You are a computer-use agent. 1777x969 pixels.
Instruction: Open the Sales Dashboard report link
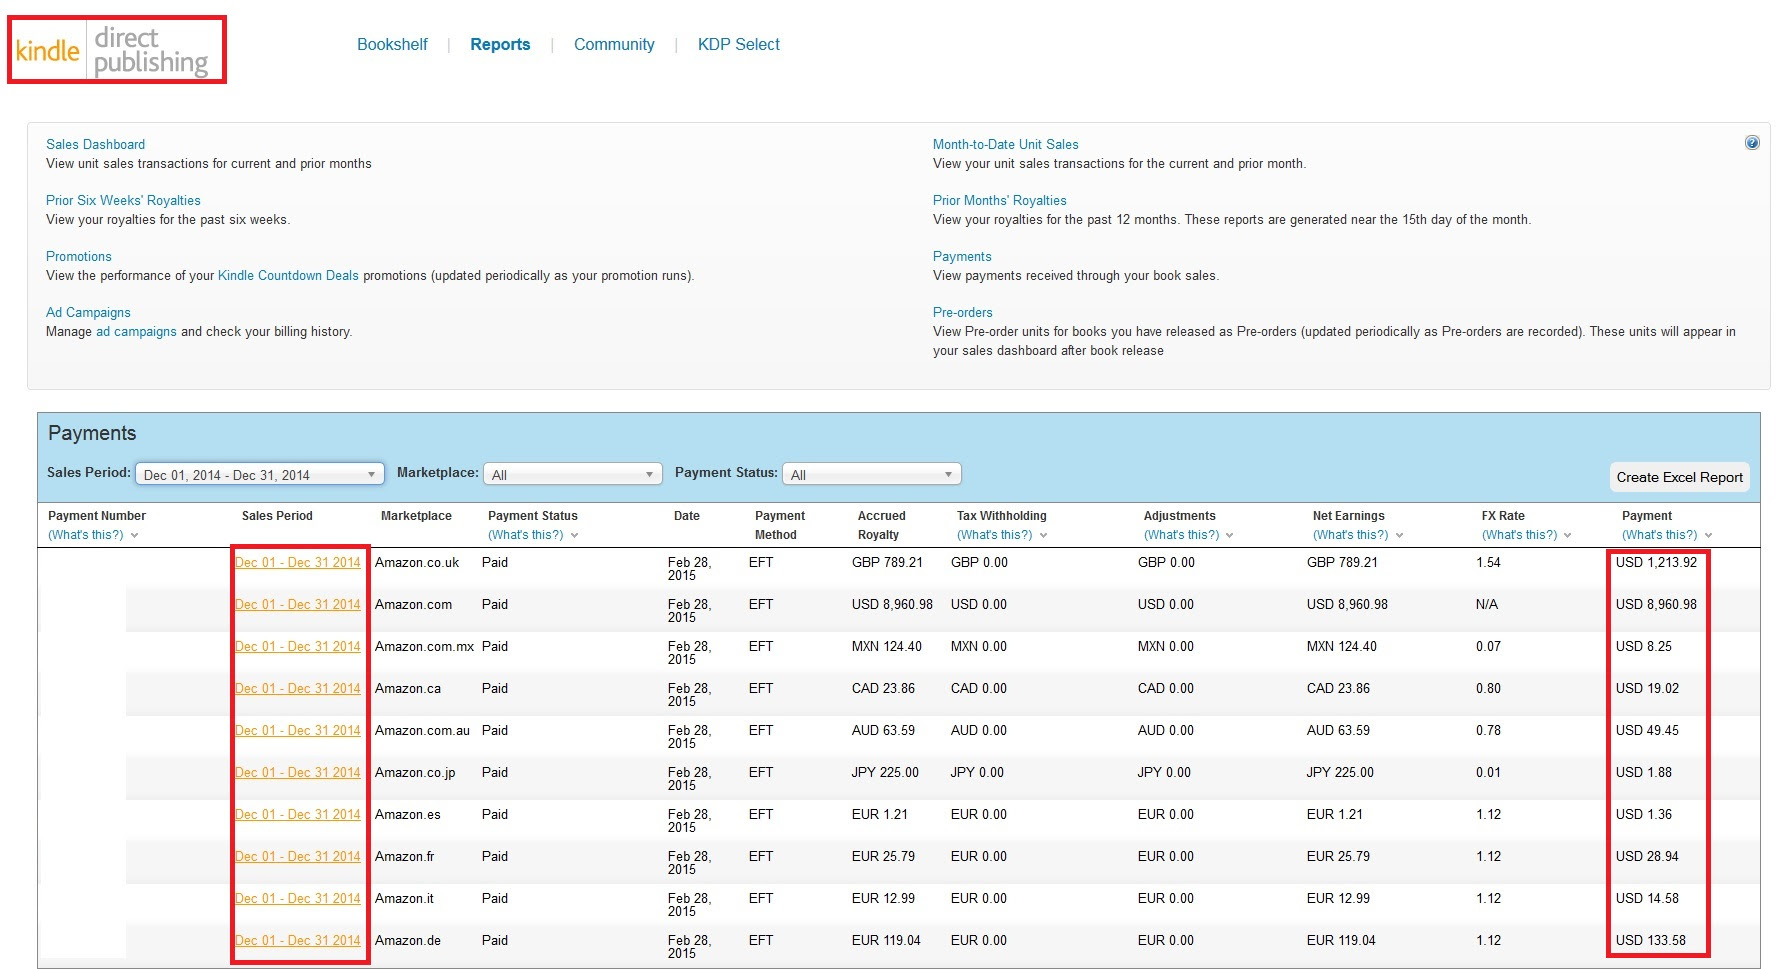tap(95, 144)
